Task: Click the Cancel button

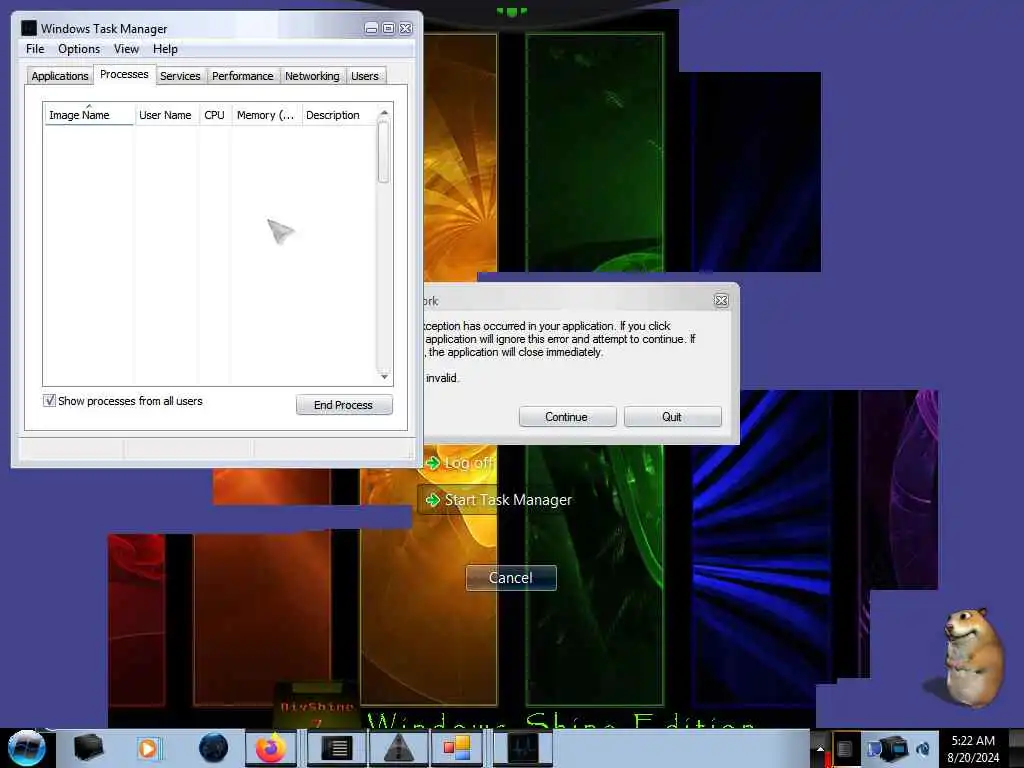Action: click(x=511, y=578)
